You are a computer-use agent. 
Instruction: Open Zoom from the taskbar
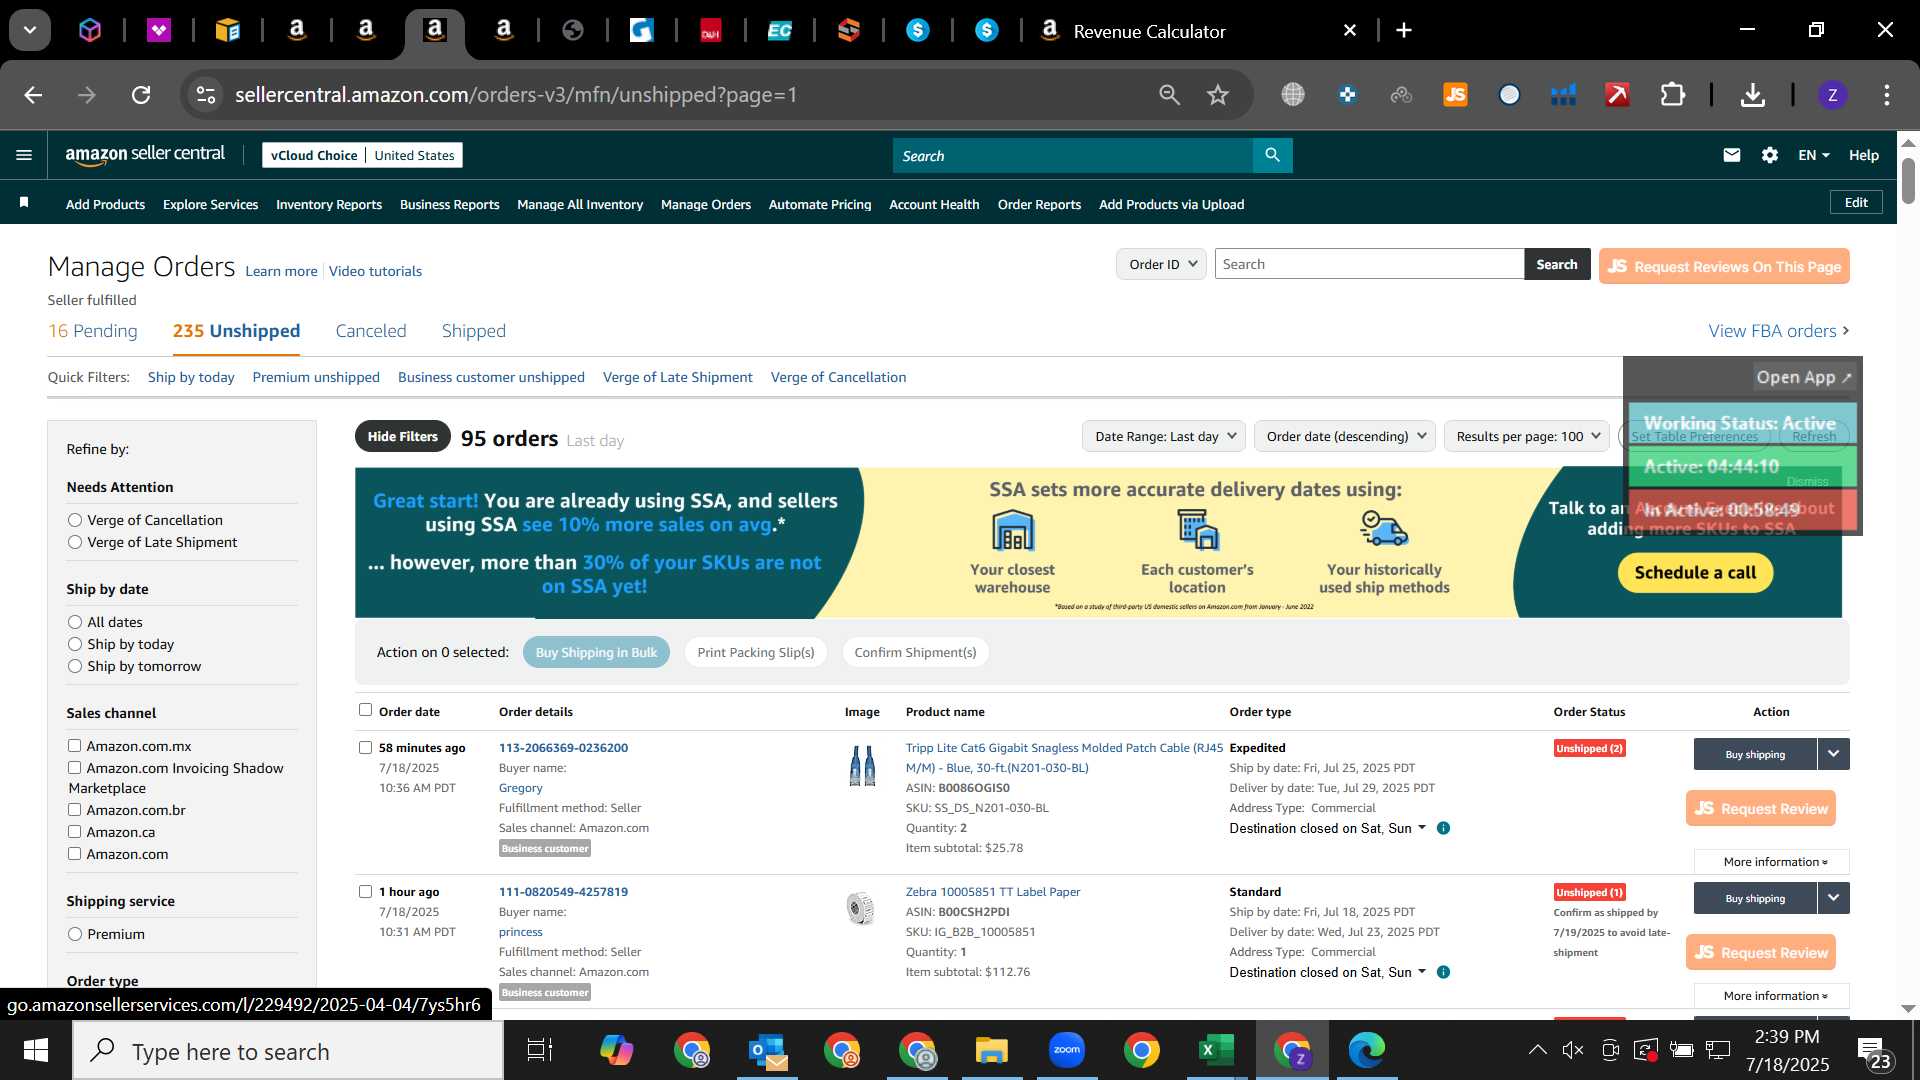coord(1066,1050)
